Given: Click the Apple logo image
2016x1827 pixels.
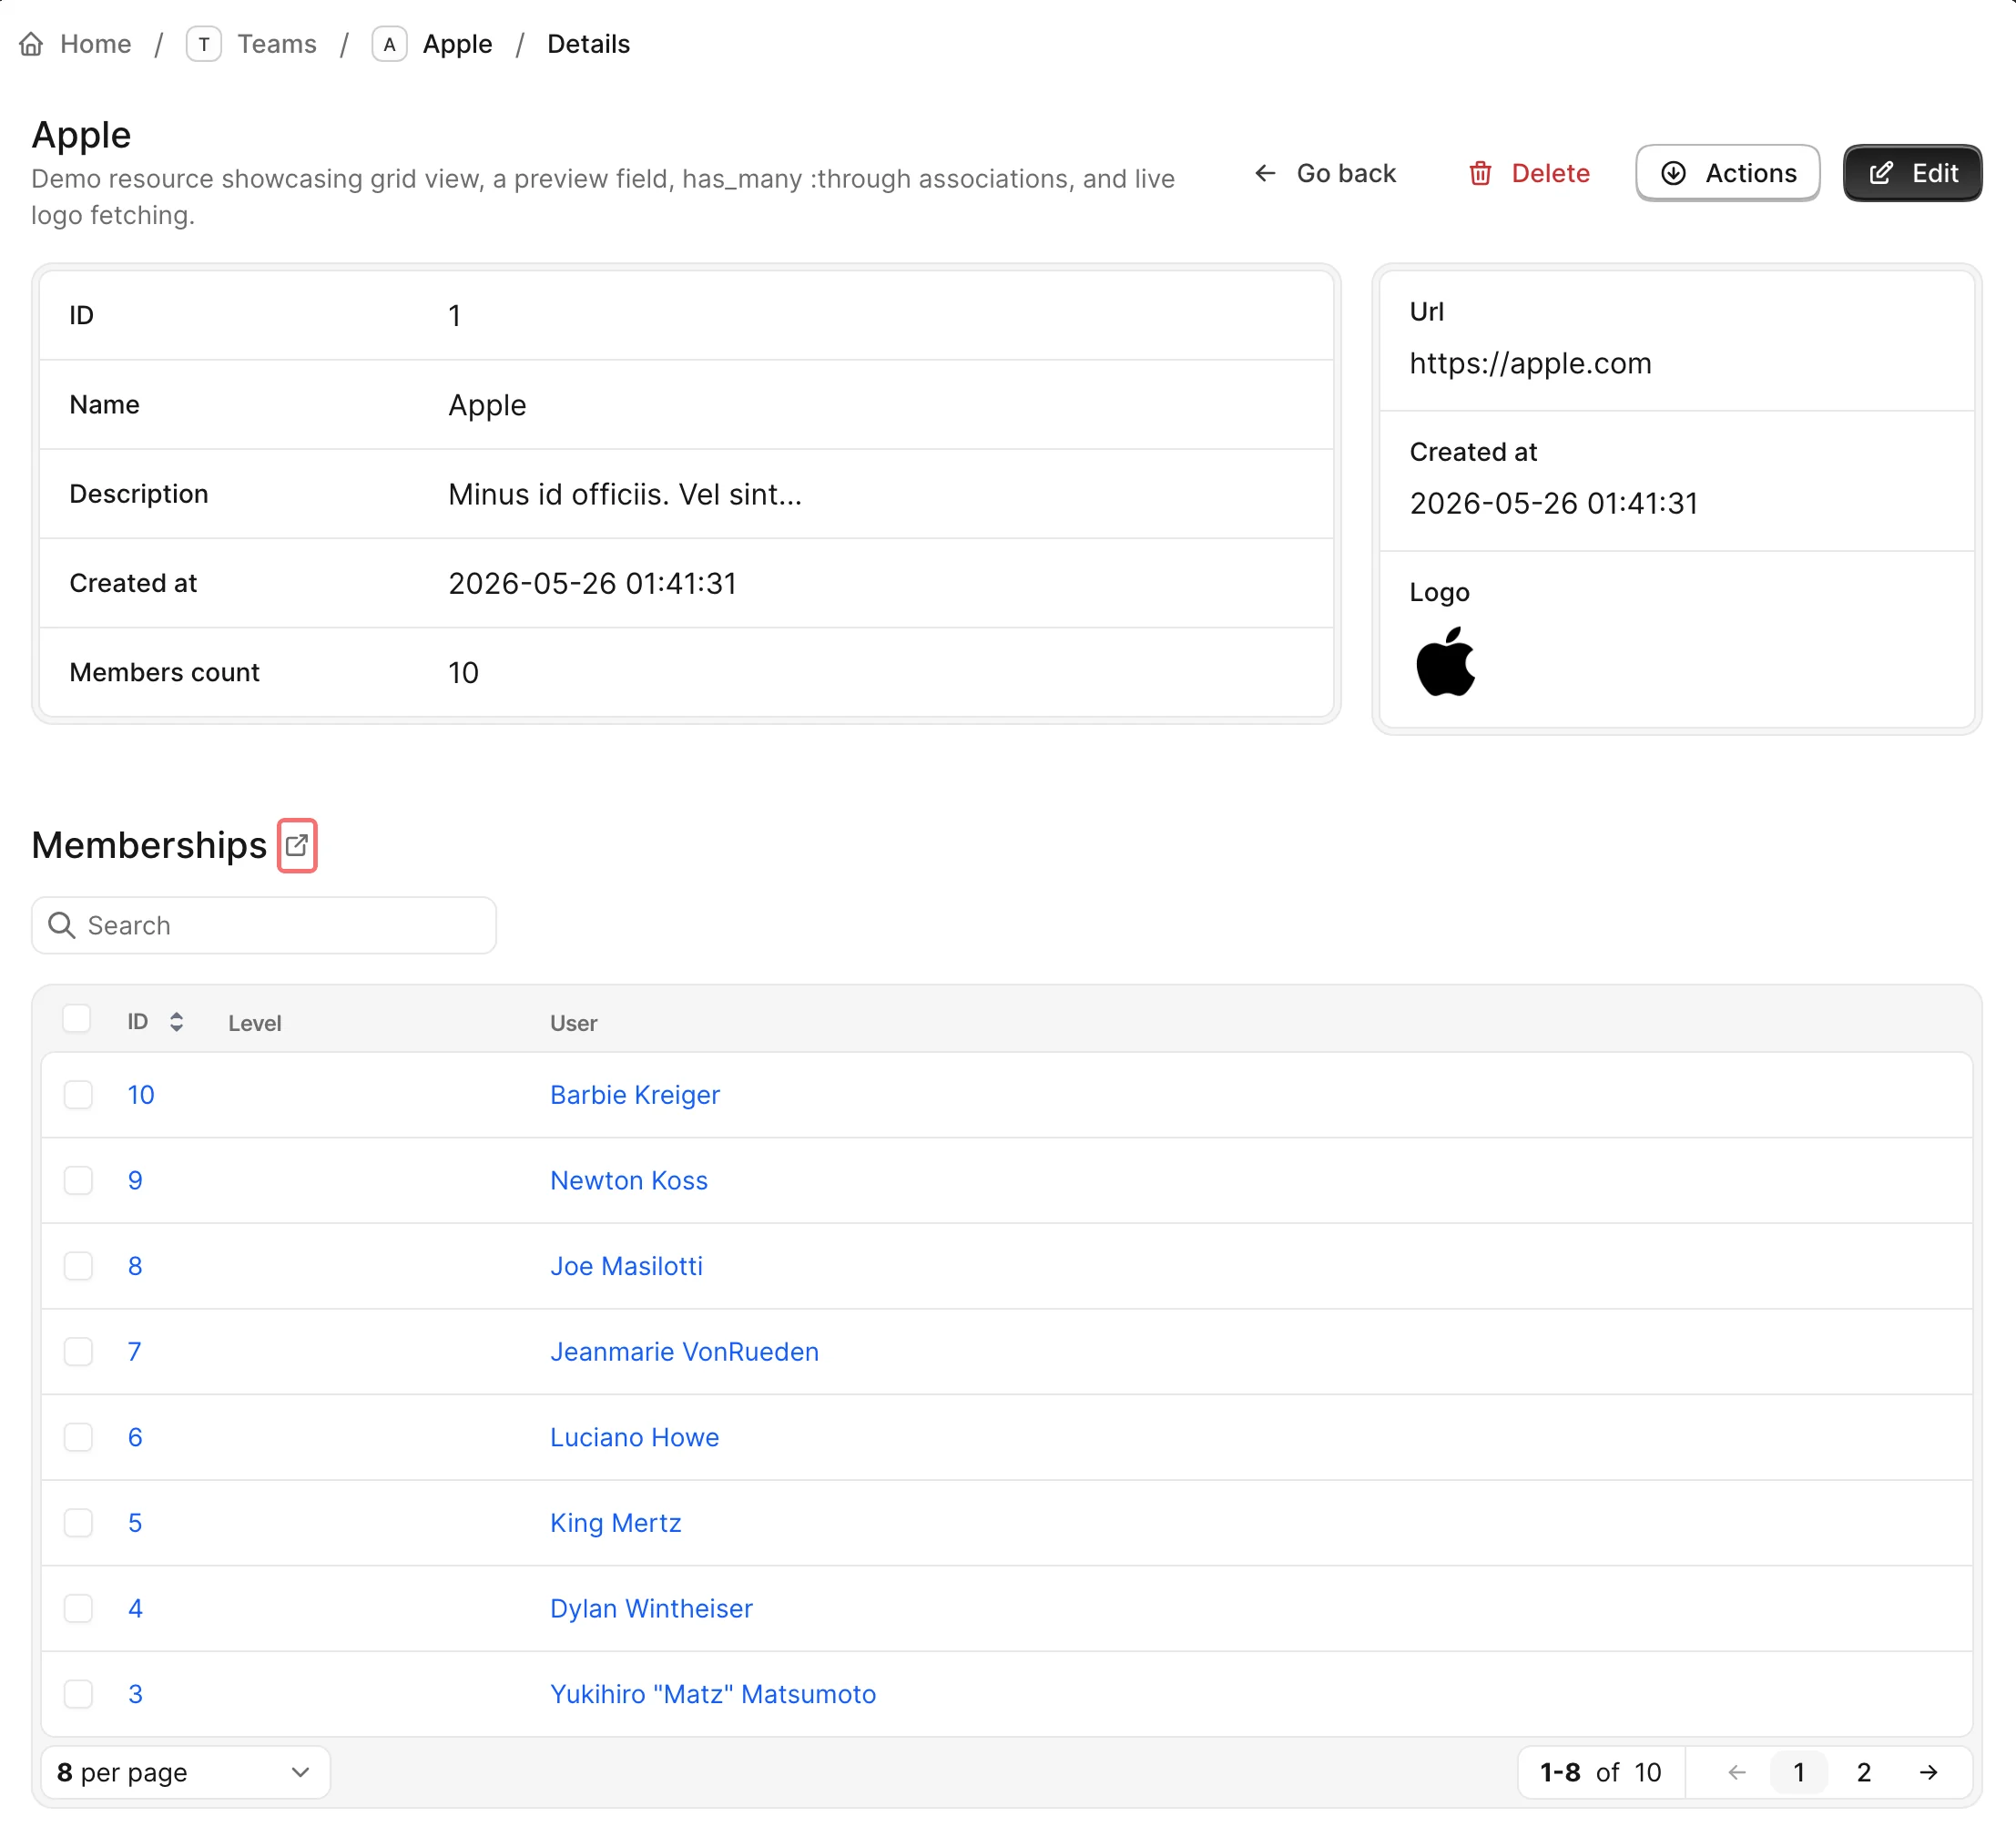Looking at the screenshot, I should pos(1445,661).
